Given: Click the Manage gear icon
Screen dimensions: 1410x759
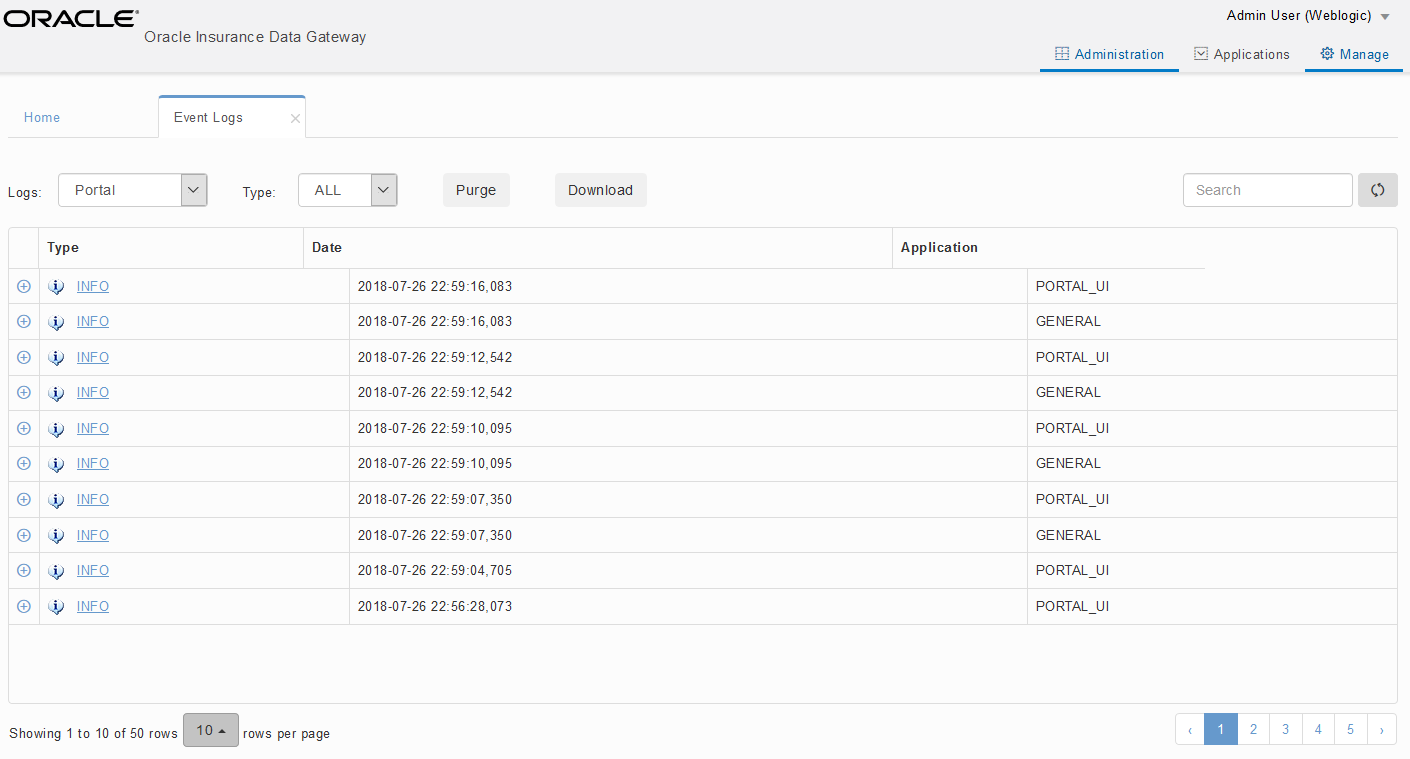Looking at the screenshot, I should point(1327,53).
